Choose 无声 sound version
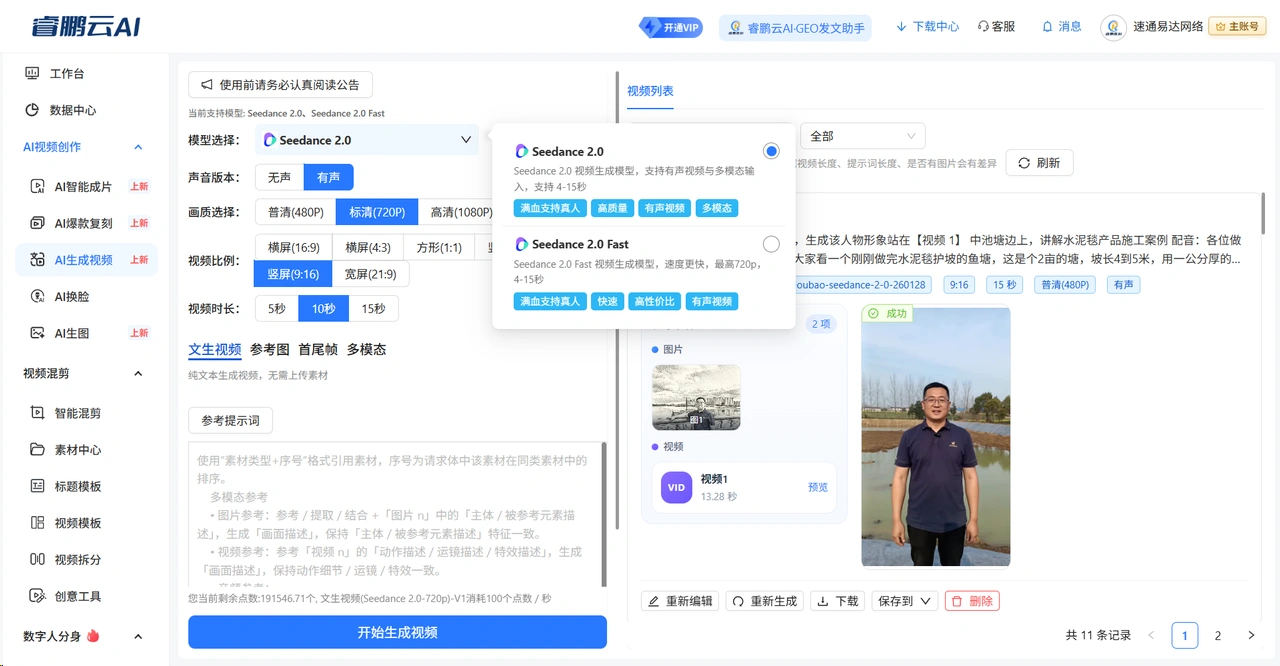Viewport: 1280px width, 666px height. (279, 177)
